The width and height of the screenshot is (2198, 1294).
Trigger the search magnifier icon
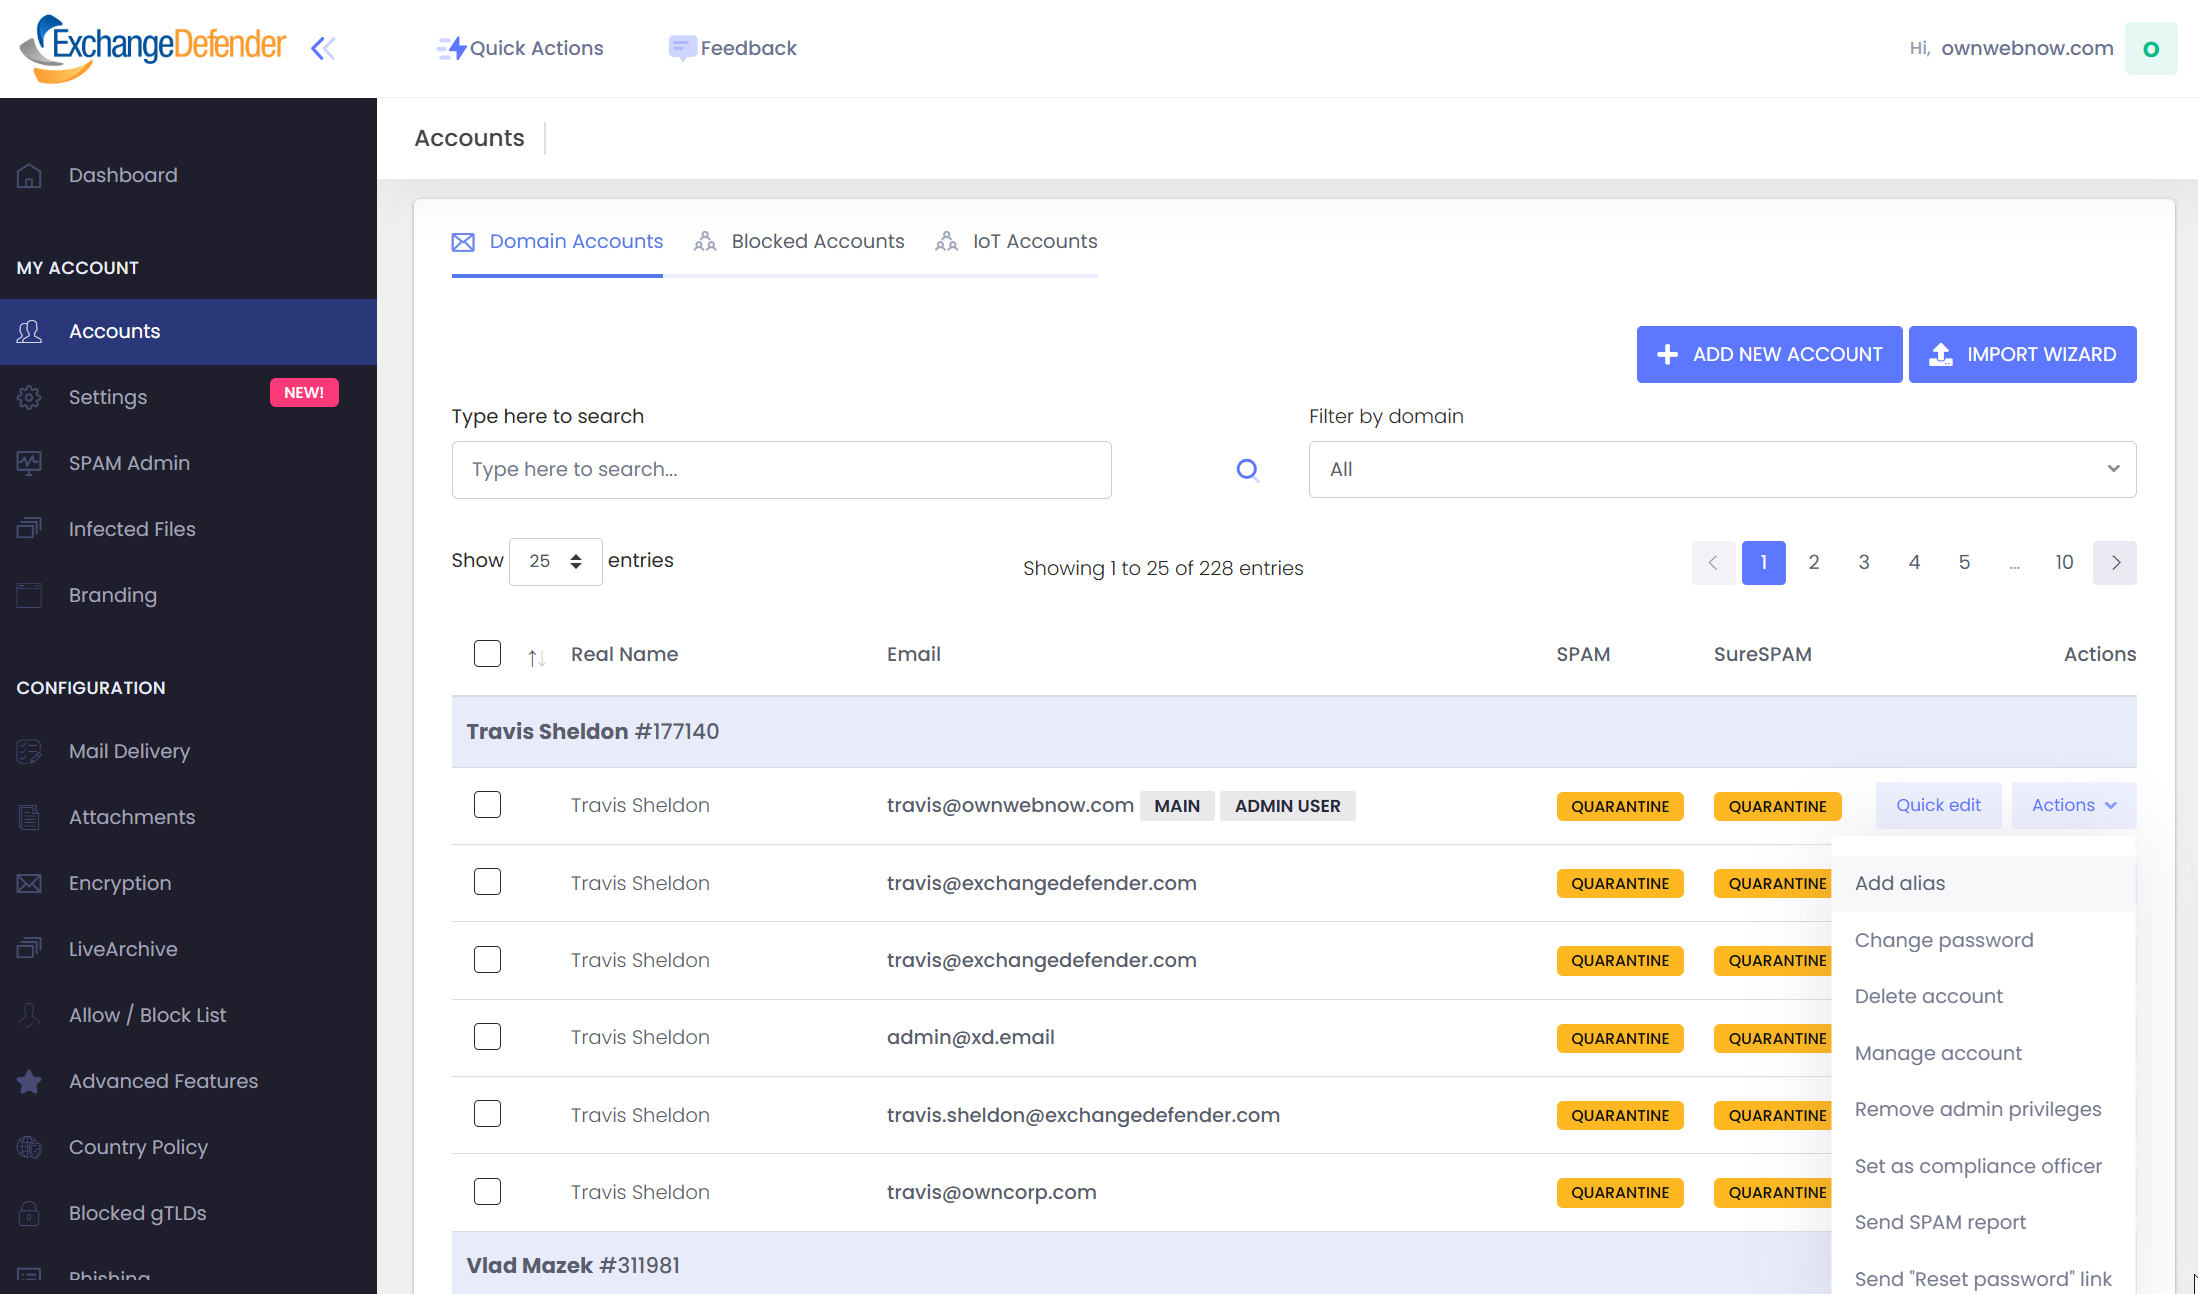[x=1247, y=469]
